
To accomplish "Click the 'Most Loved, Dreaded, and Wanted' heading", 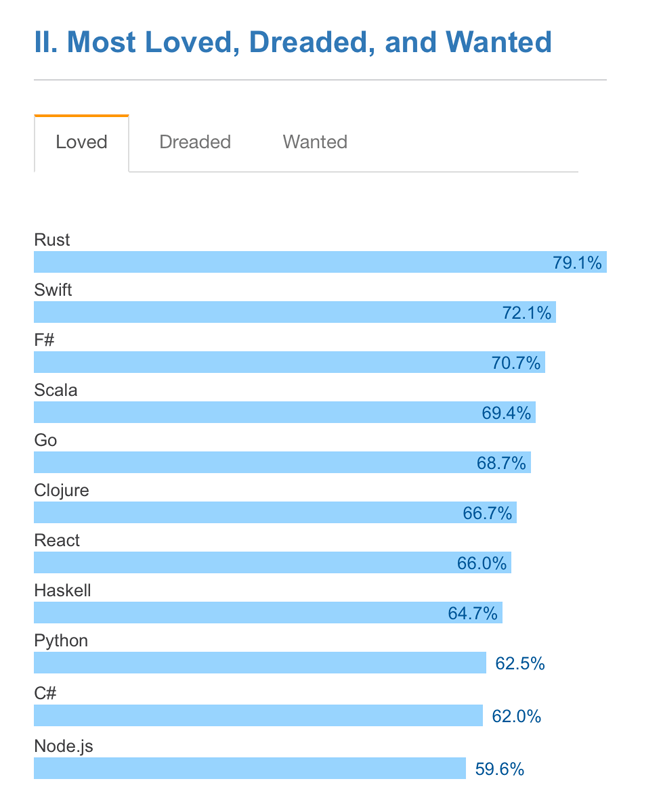I will [x=293, y=42].
